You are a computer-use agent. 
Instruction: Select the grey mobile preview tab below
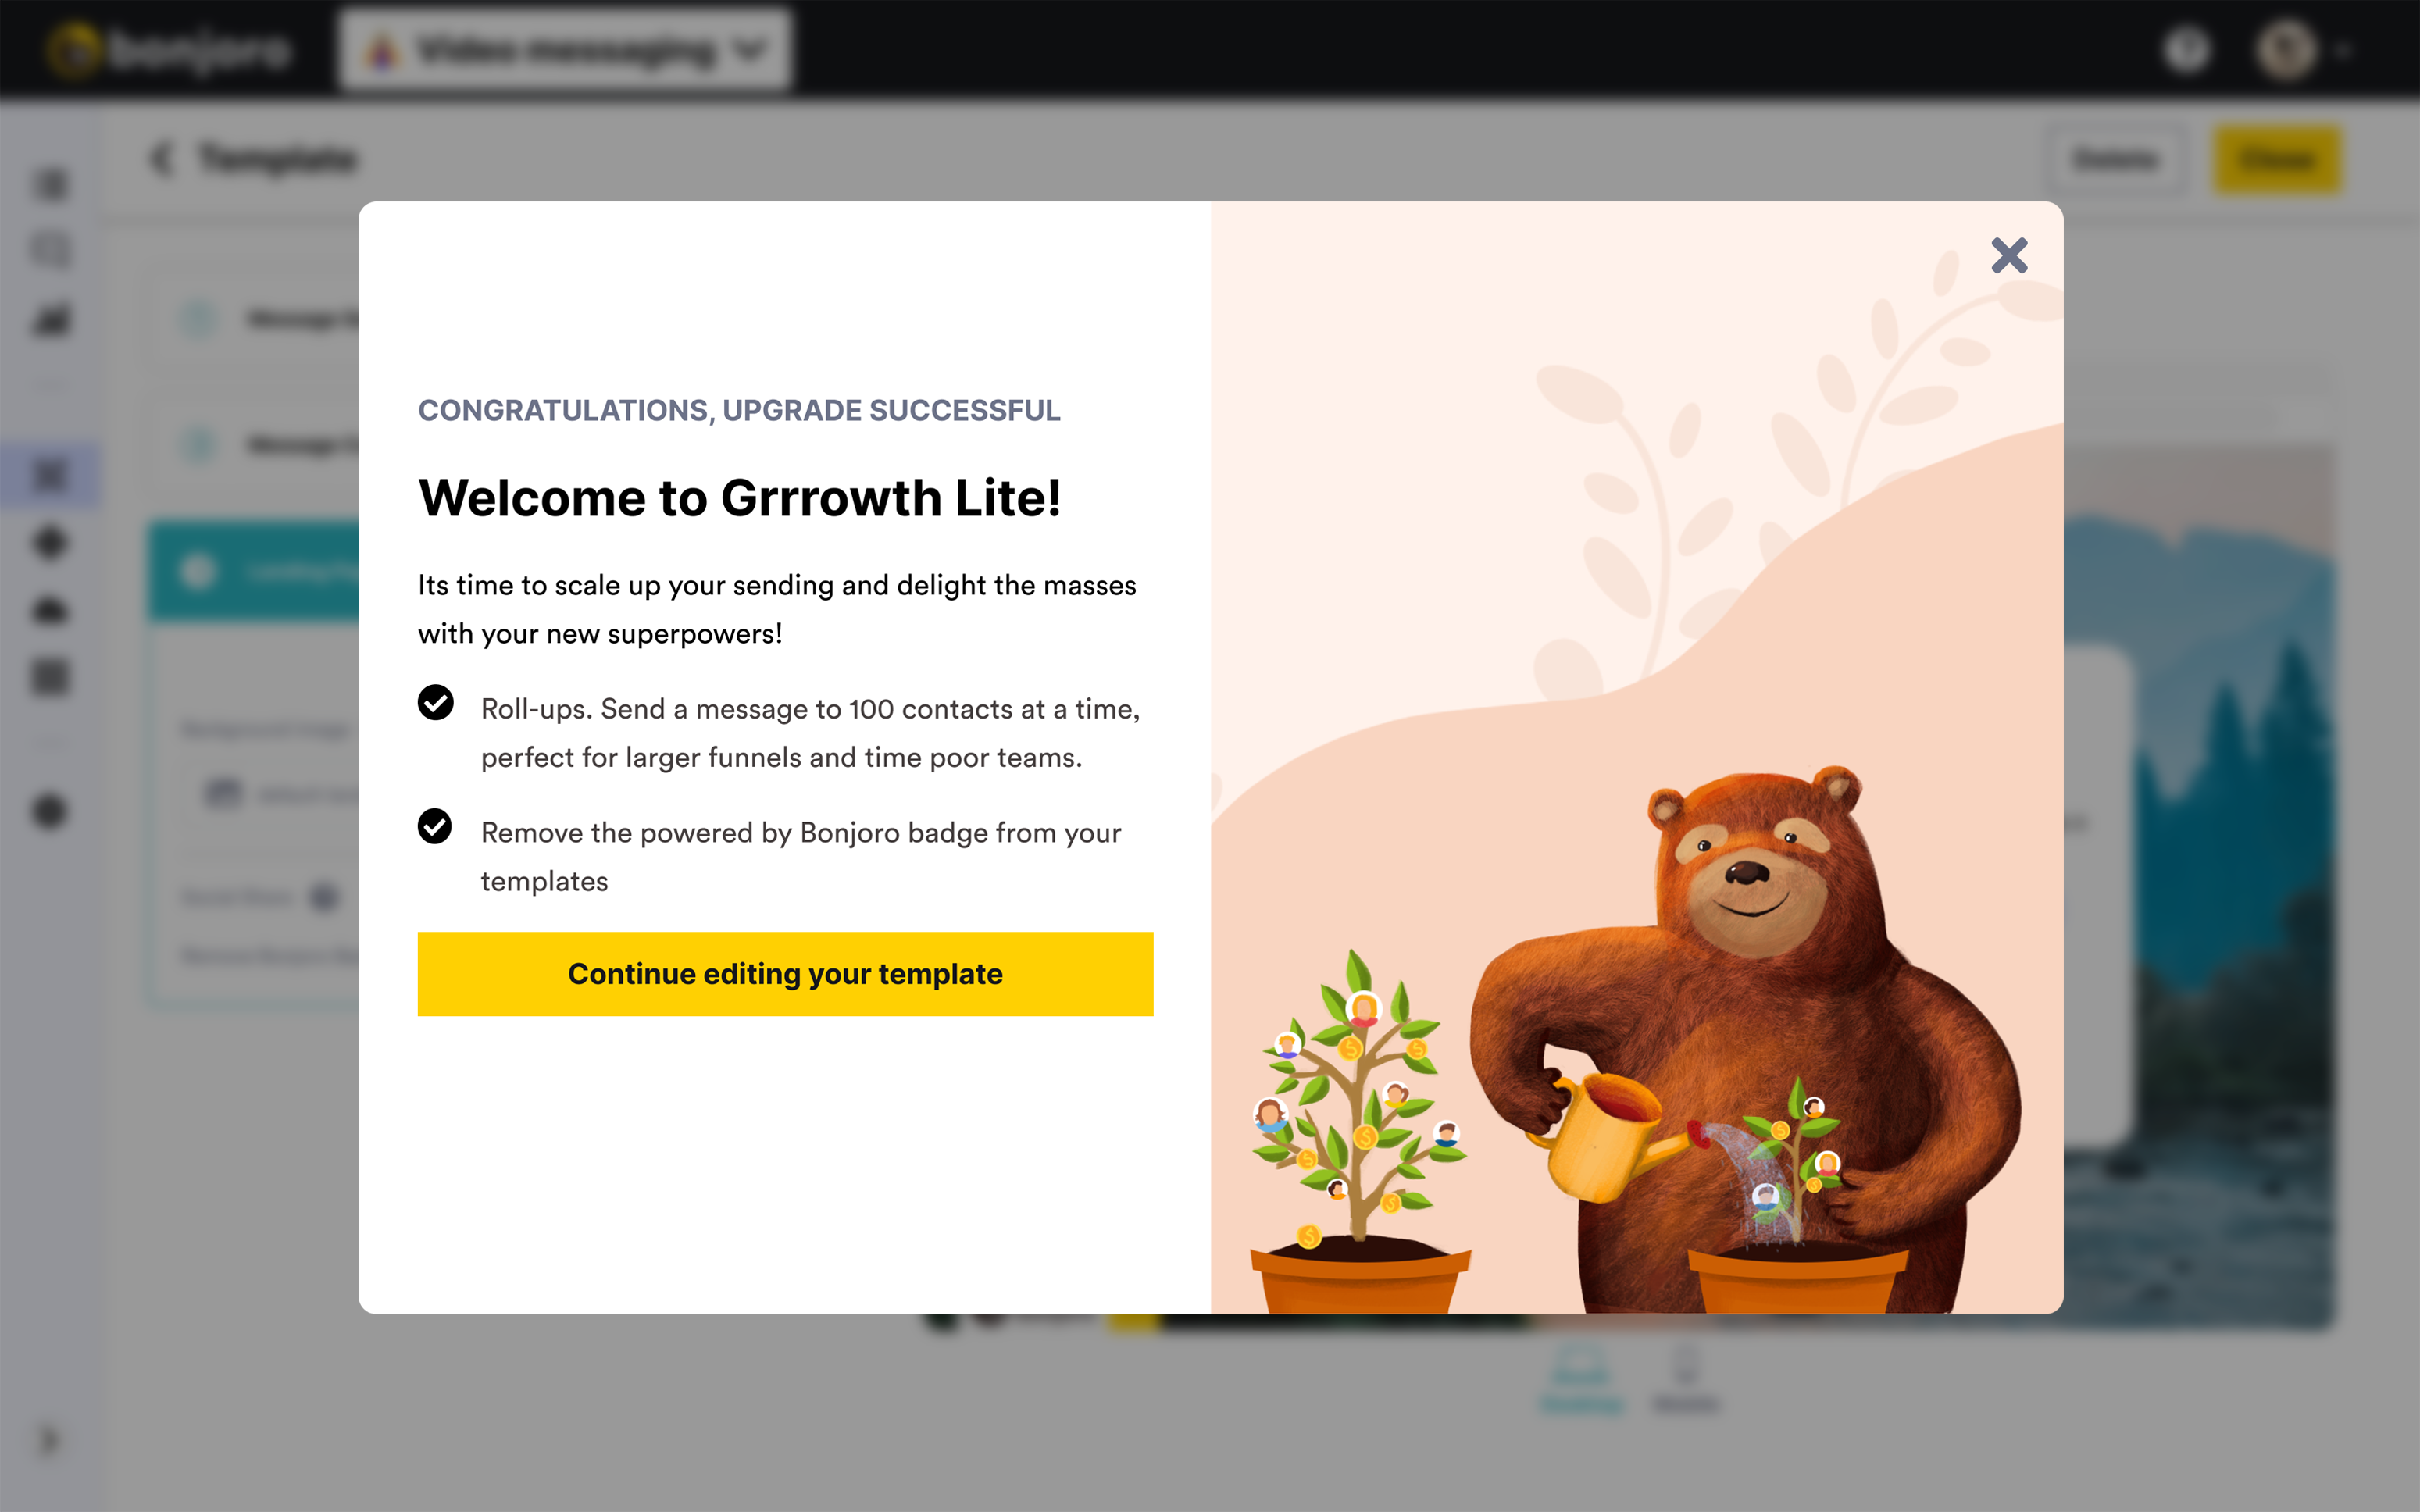click(x=1686, y=1378)
